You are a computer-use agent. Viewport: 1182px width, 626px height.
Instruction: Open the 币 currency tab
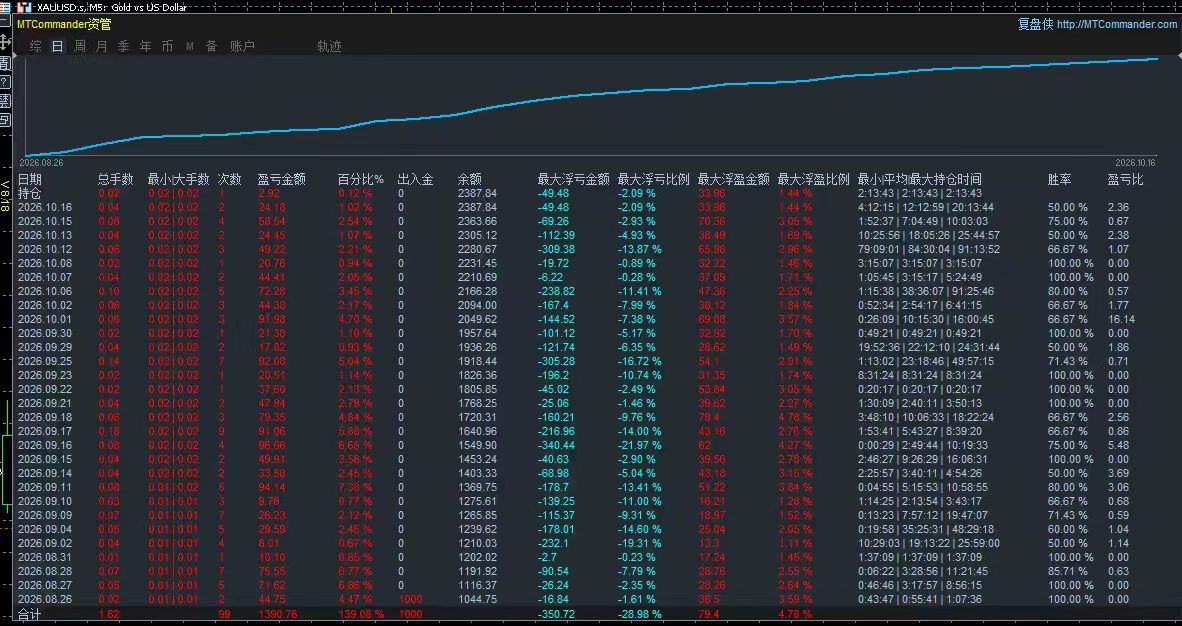(x=167, y=46)
